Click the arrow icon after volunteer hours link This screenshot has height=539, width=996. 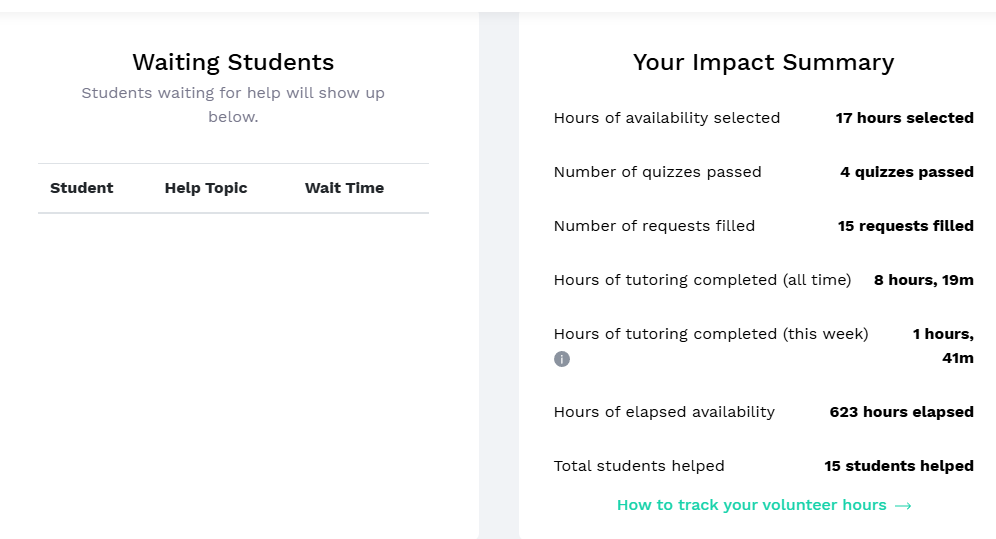pos(903,506)
